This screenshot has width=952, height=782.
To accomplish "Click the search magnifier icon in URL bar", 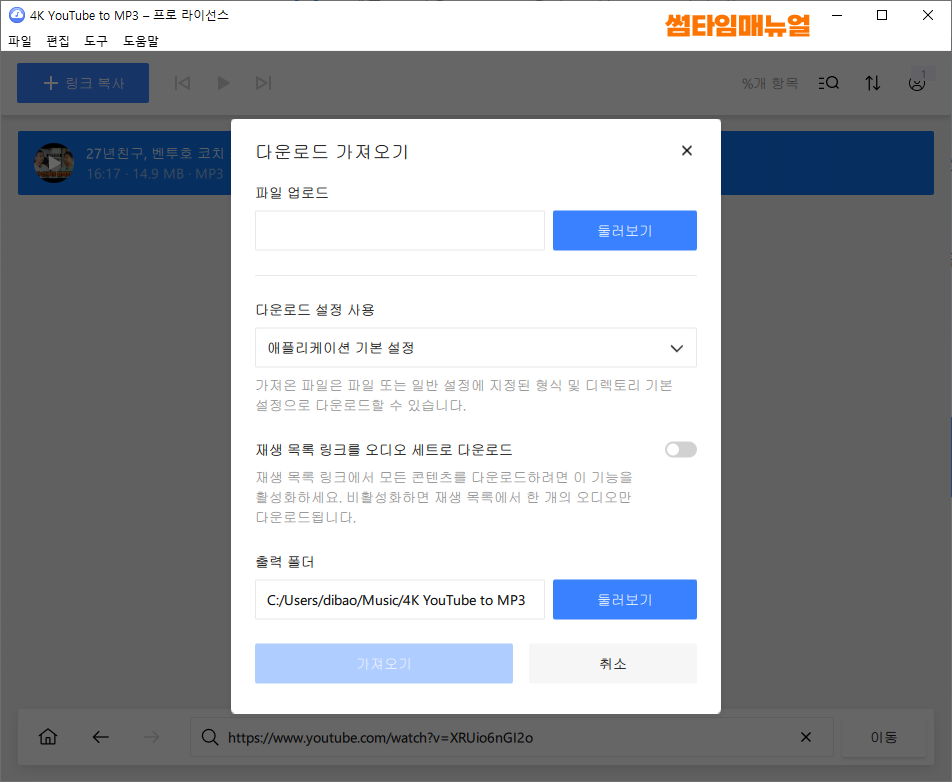I will tap(210, 737).
